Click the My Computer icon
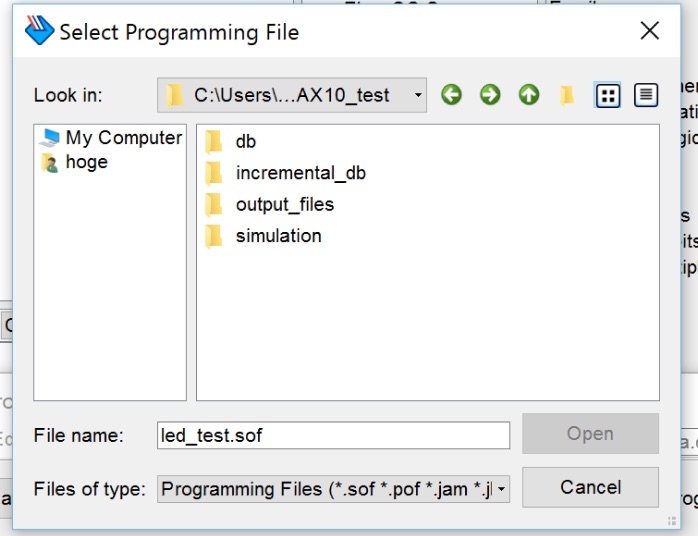 pos(49,138)
